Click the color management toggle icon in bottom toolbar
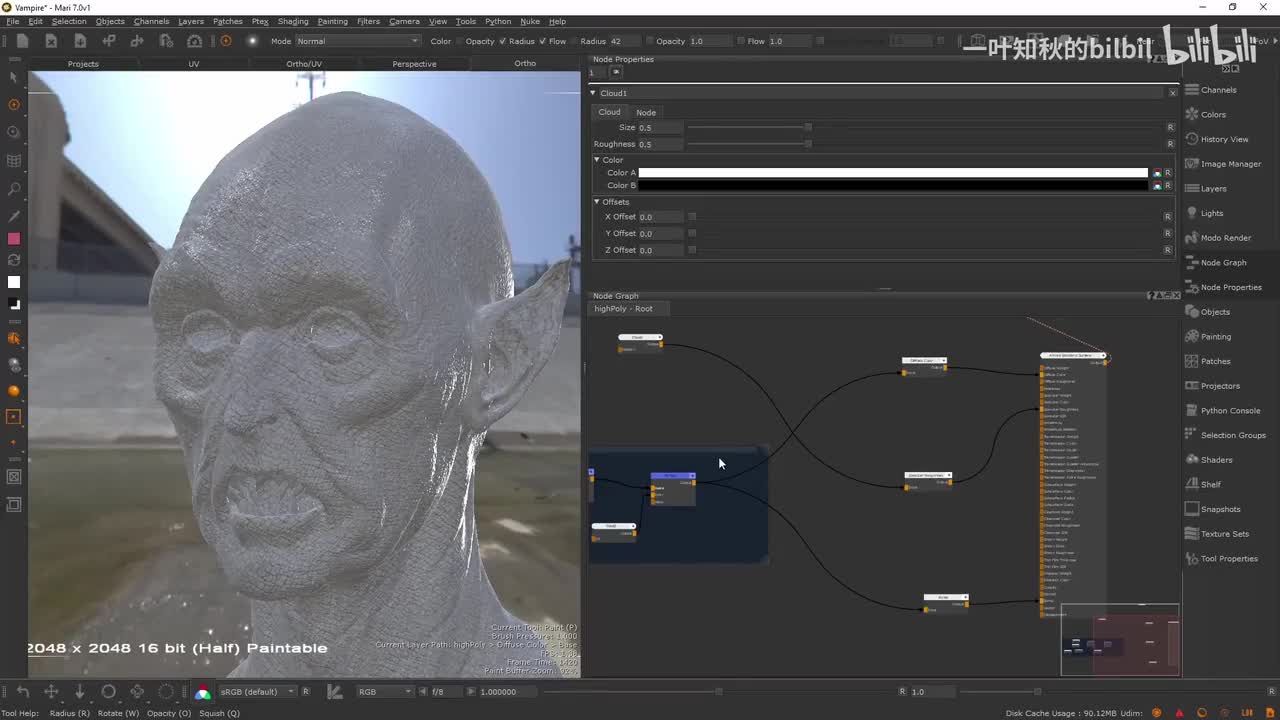The image size is (1280, 720). click(x=203, y=692)
